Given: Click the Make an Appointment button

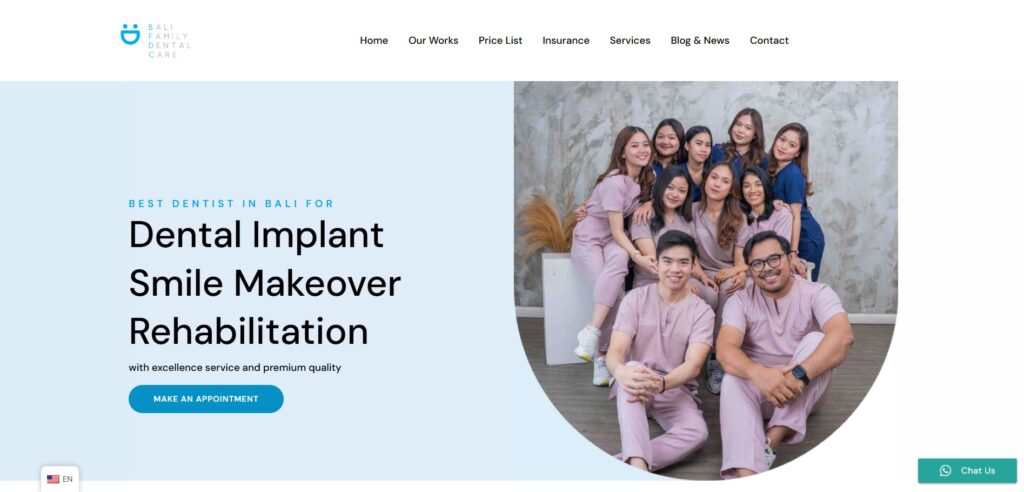Looking at the screenshot, I should [206, 399].
